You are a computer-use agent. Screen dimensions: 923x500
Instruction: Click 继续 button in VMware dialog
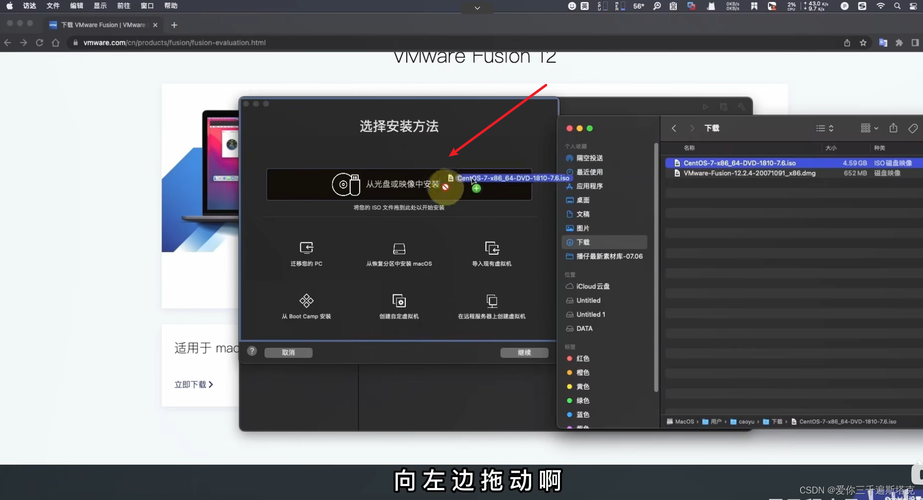tap(524, 352)
